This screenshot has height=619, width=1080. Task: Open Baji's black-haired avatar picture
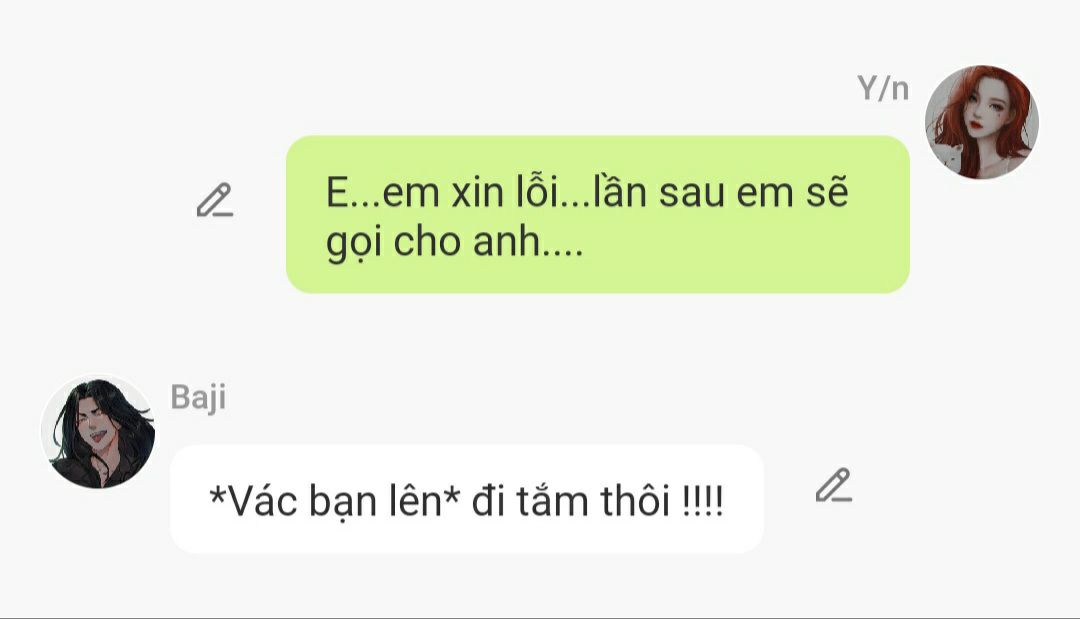coord(98,432)
